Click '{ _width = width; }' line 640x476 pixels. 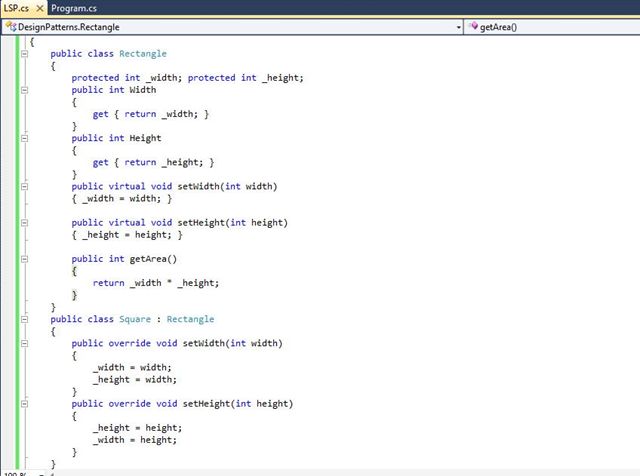click(122, 199)
